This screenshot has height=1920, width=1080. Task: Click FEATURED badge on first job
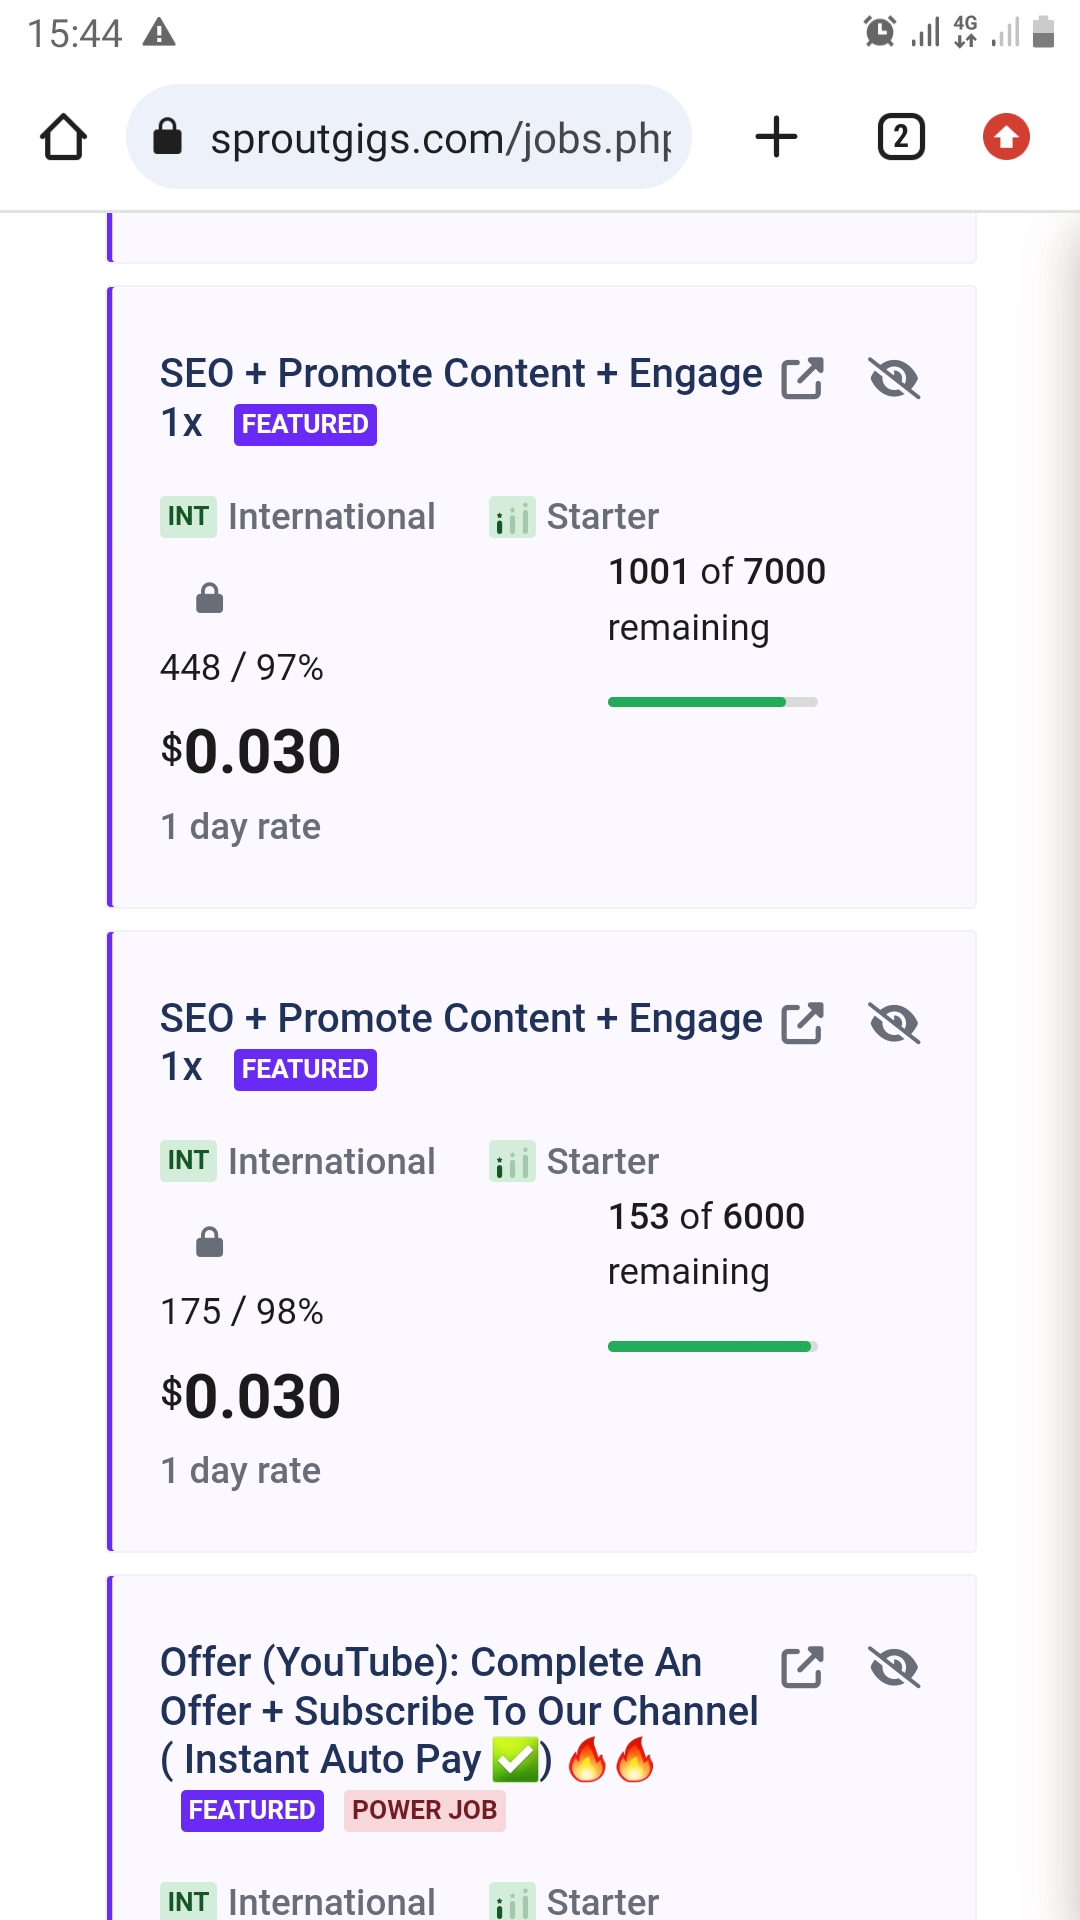point(305,425)
